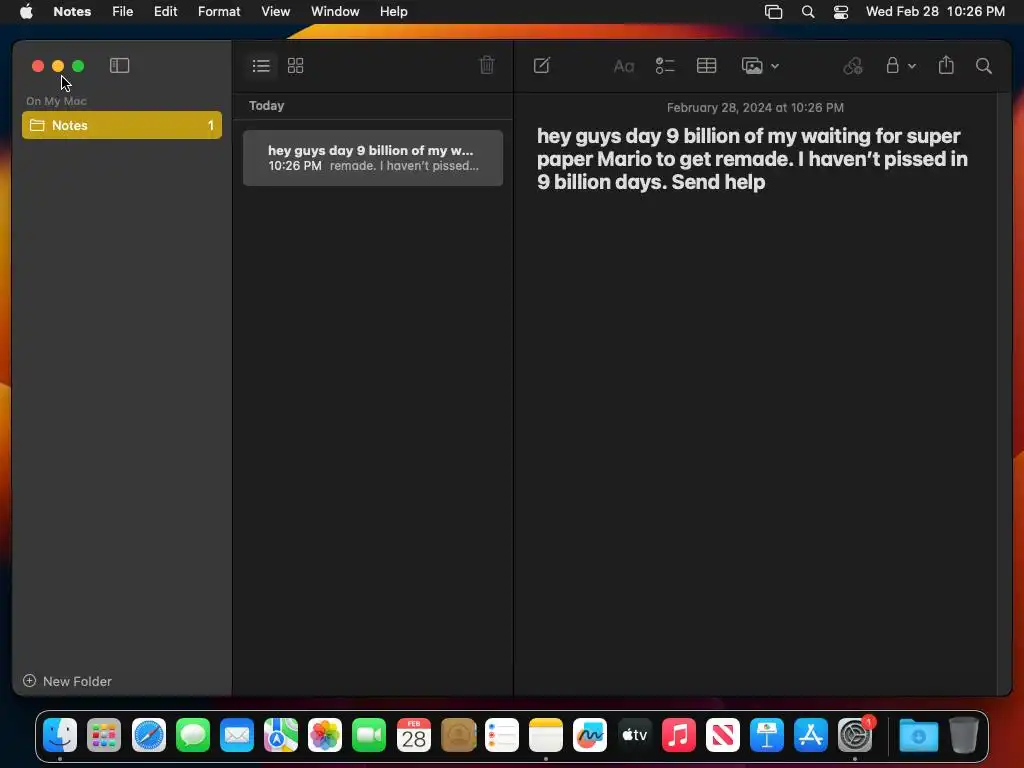Viewport: 1024px width, 768px height.
Task: Open the Format menu
Action: pos(219,12)
